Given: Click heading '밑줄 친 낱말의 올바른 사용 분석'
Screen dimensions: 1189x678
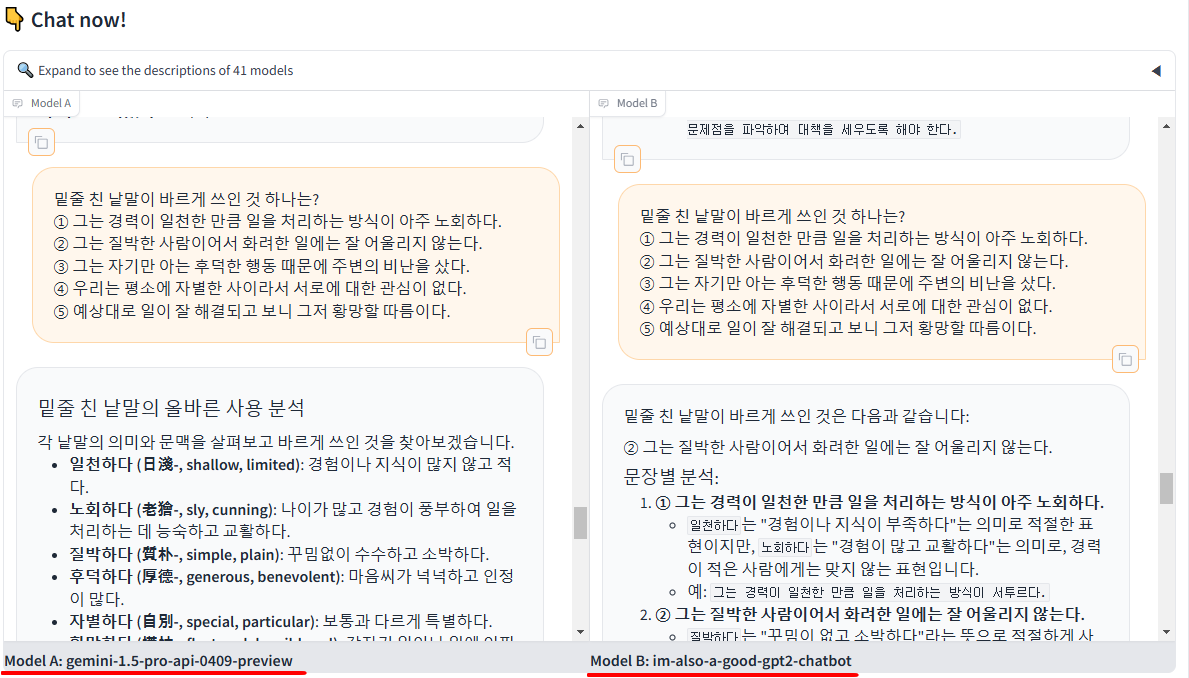Looking at the screenshot, I should 171,408.
